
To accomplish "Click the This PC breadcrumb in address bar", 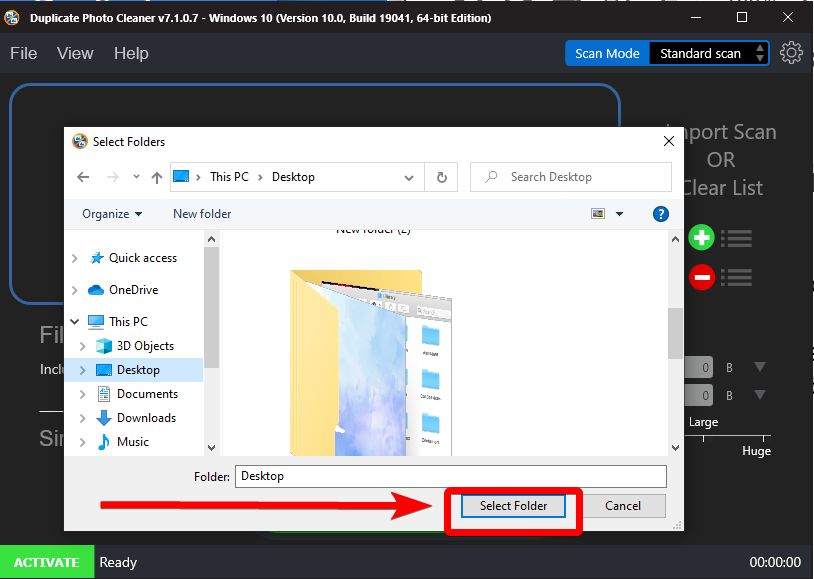I will 229,177.
